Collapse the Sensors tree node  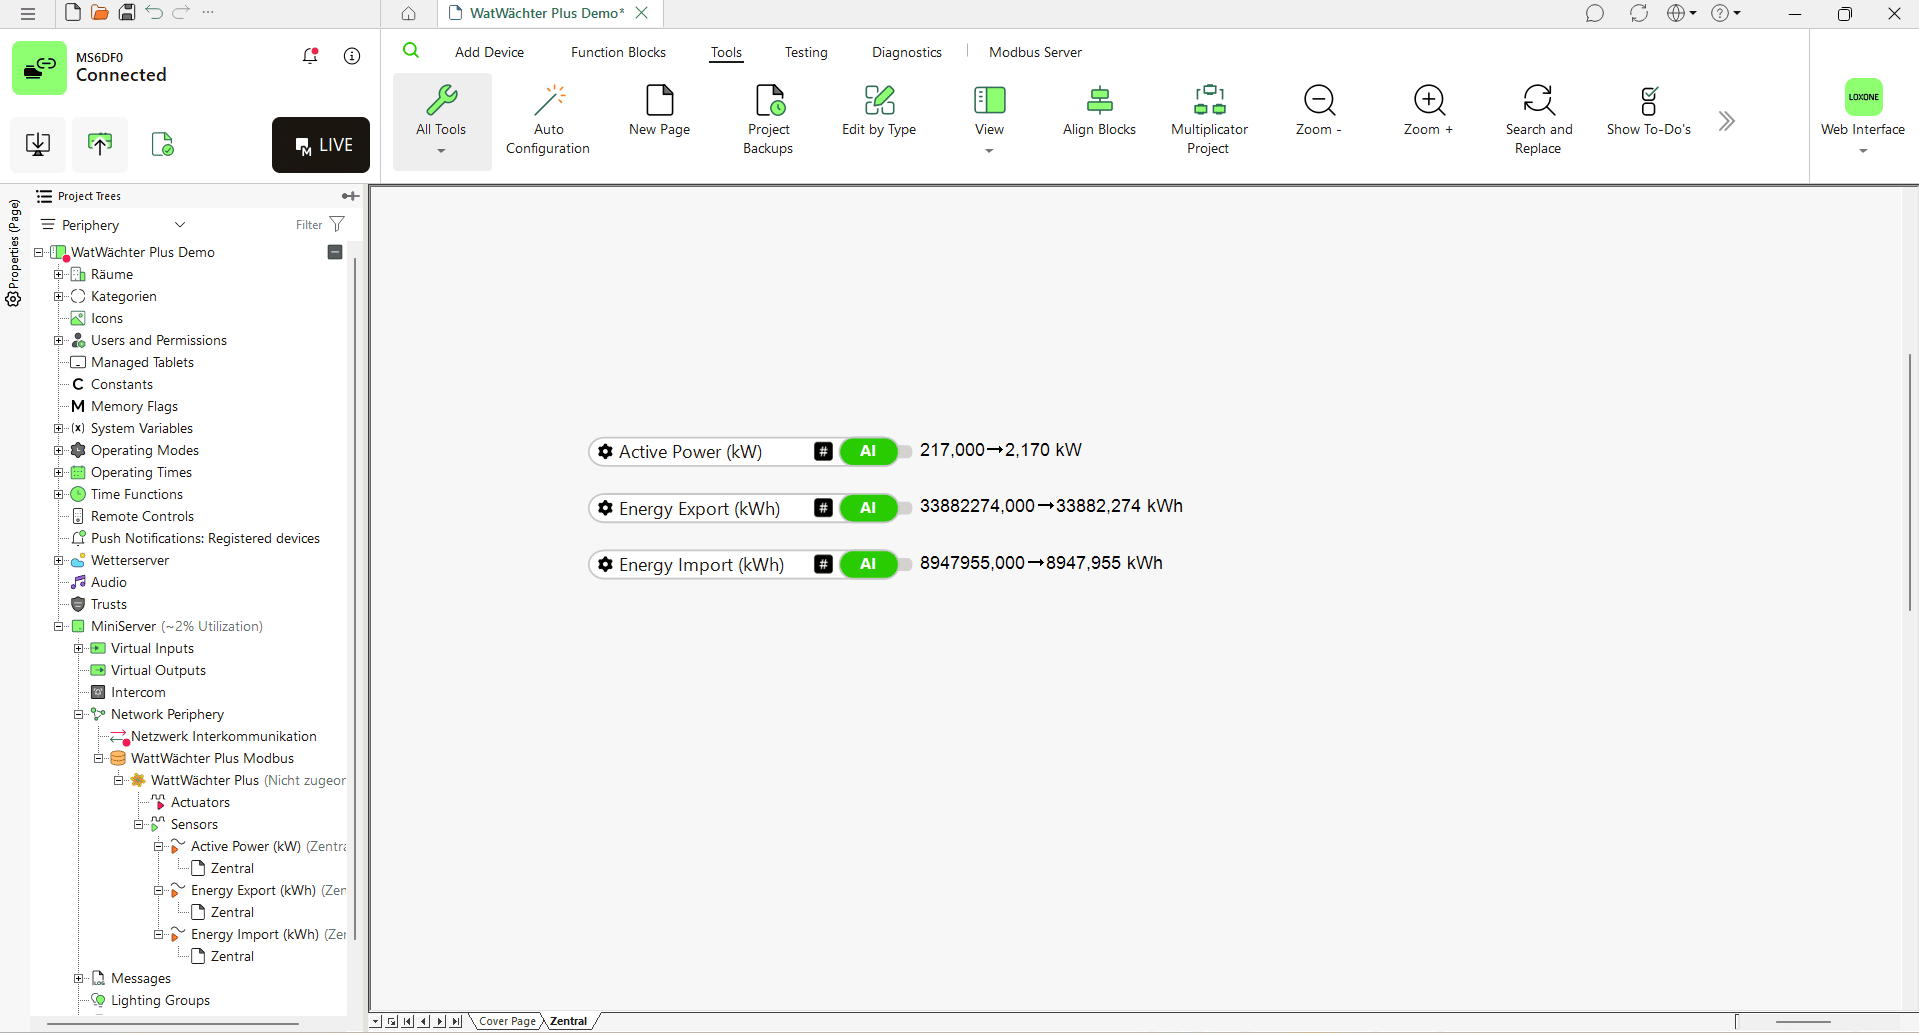tap(139, 824)
